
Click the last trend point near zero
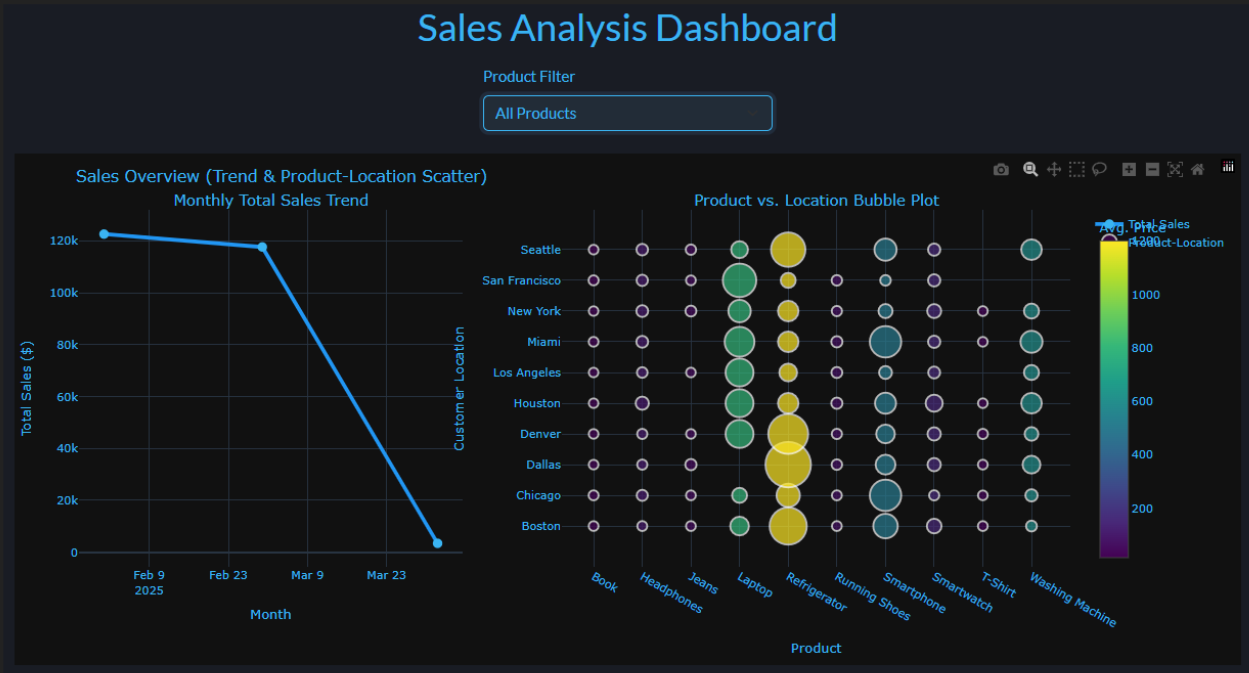pos(437,543)
